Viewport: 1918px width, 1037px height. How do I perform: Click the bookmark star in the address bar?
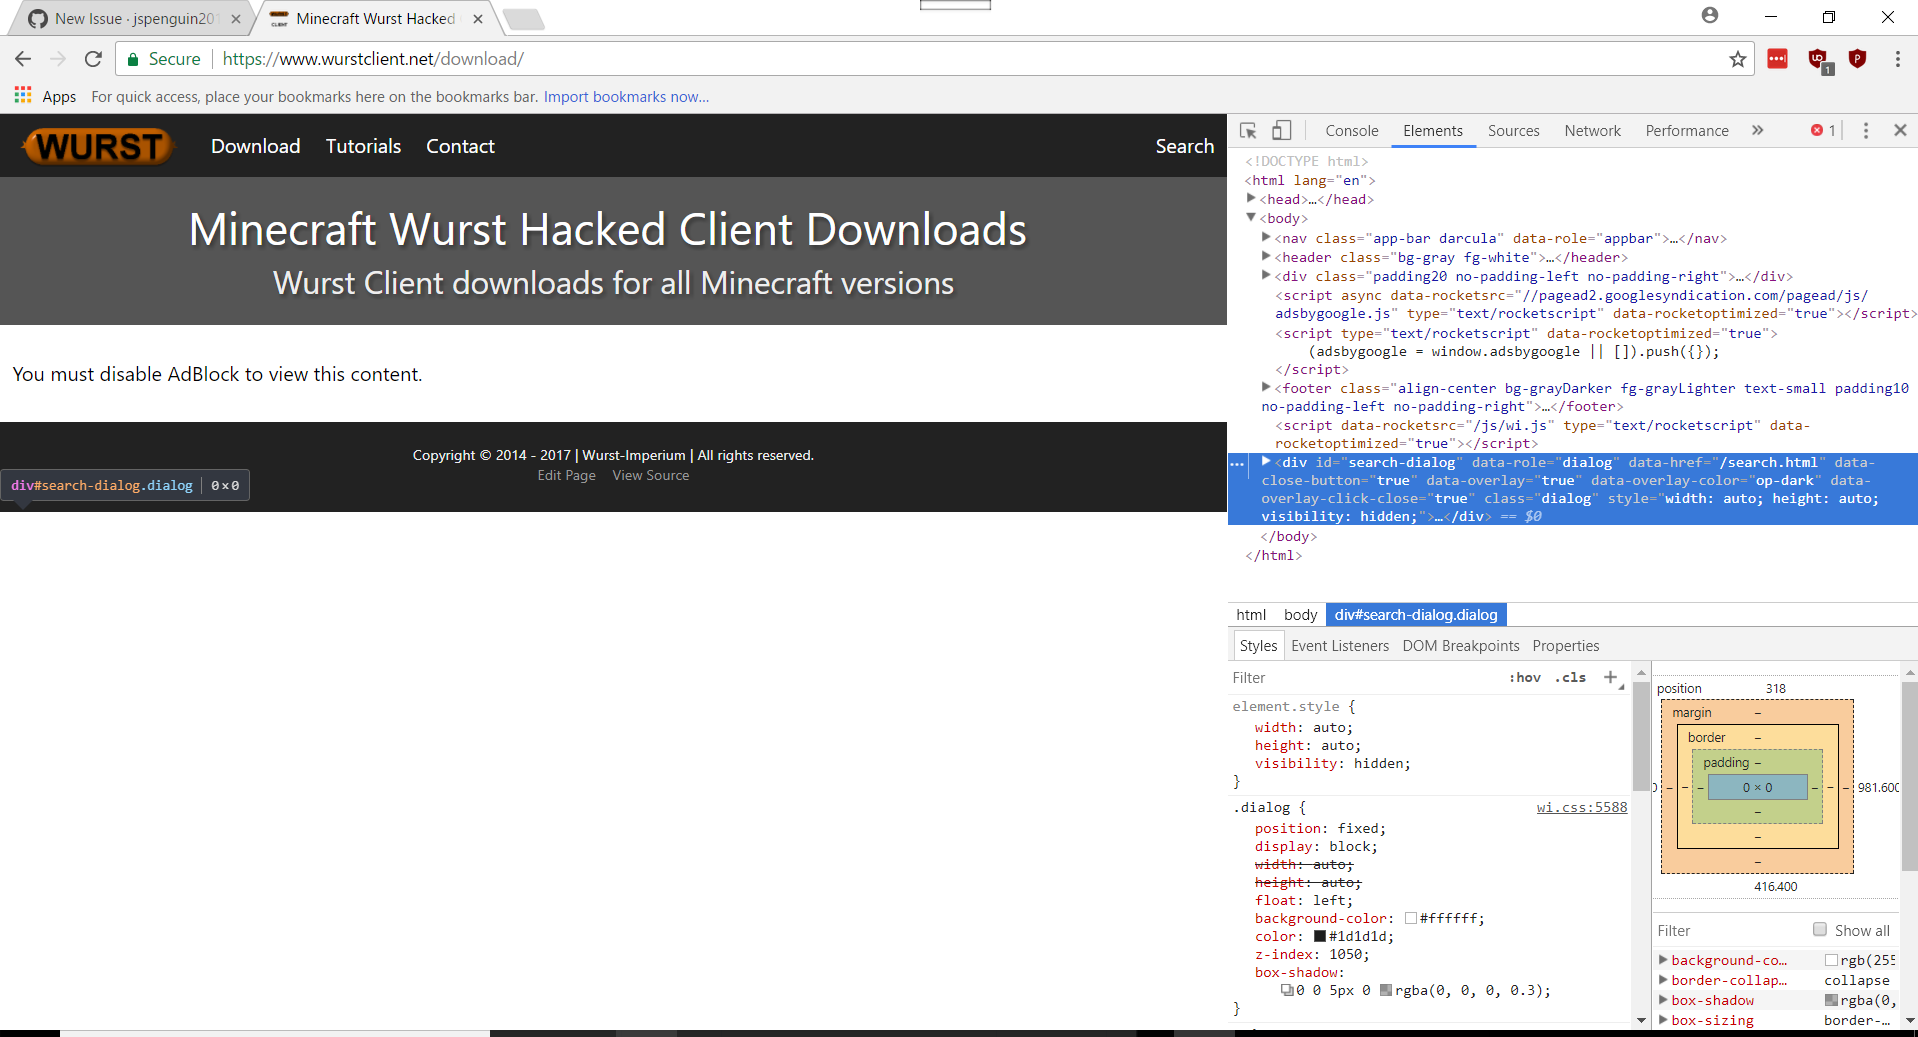(x=1737, y=59)
